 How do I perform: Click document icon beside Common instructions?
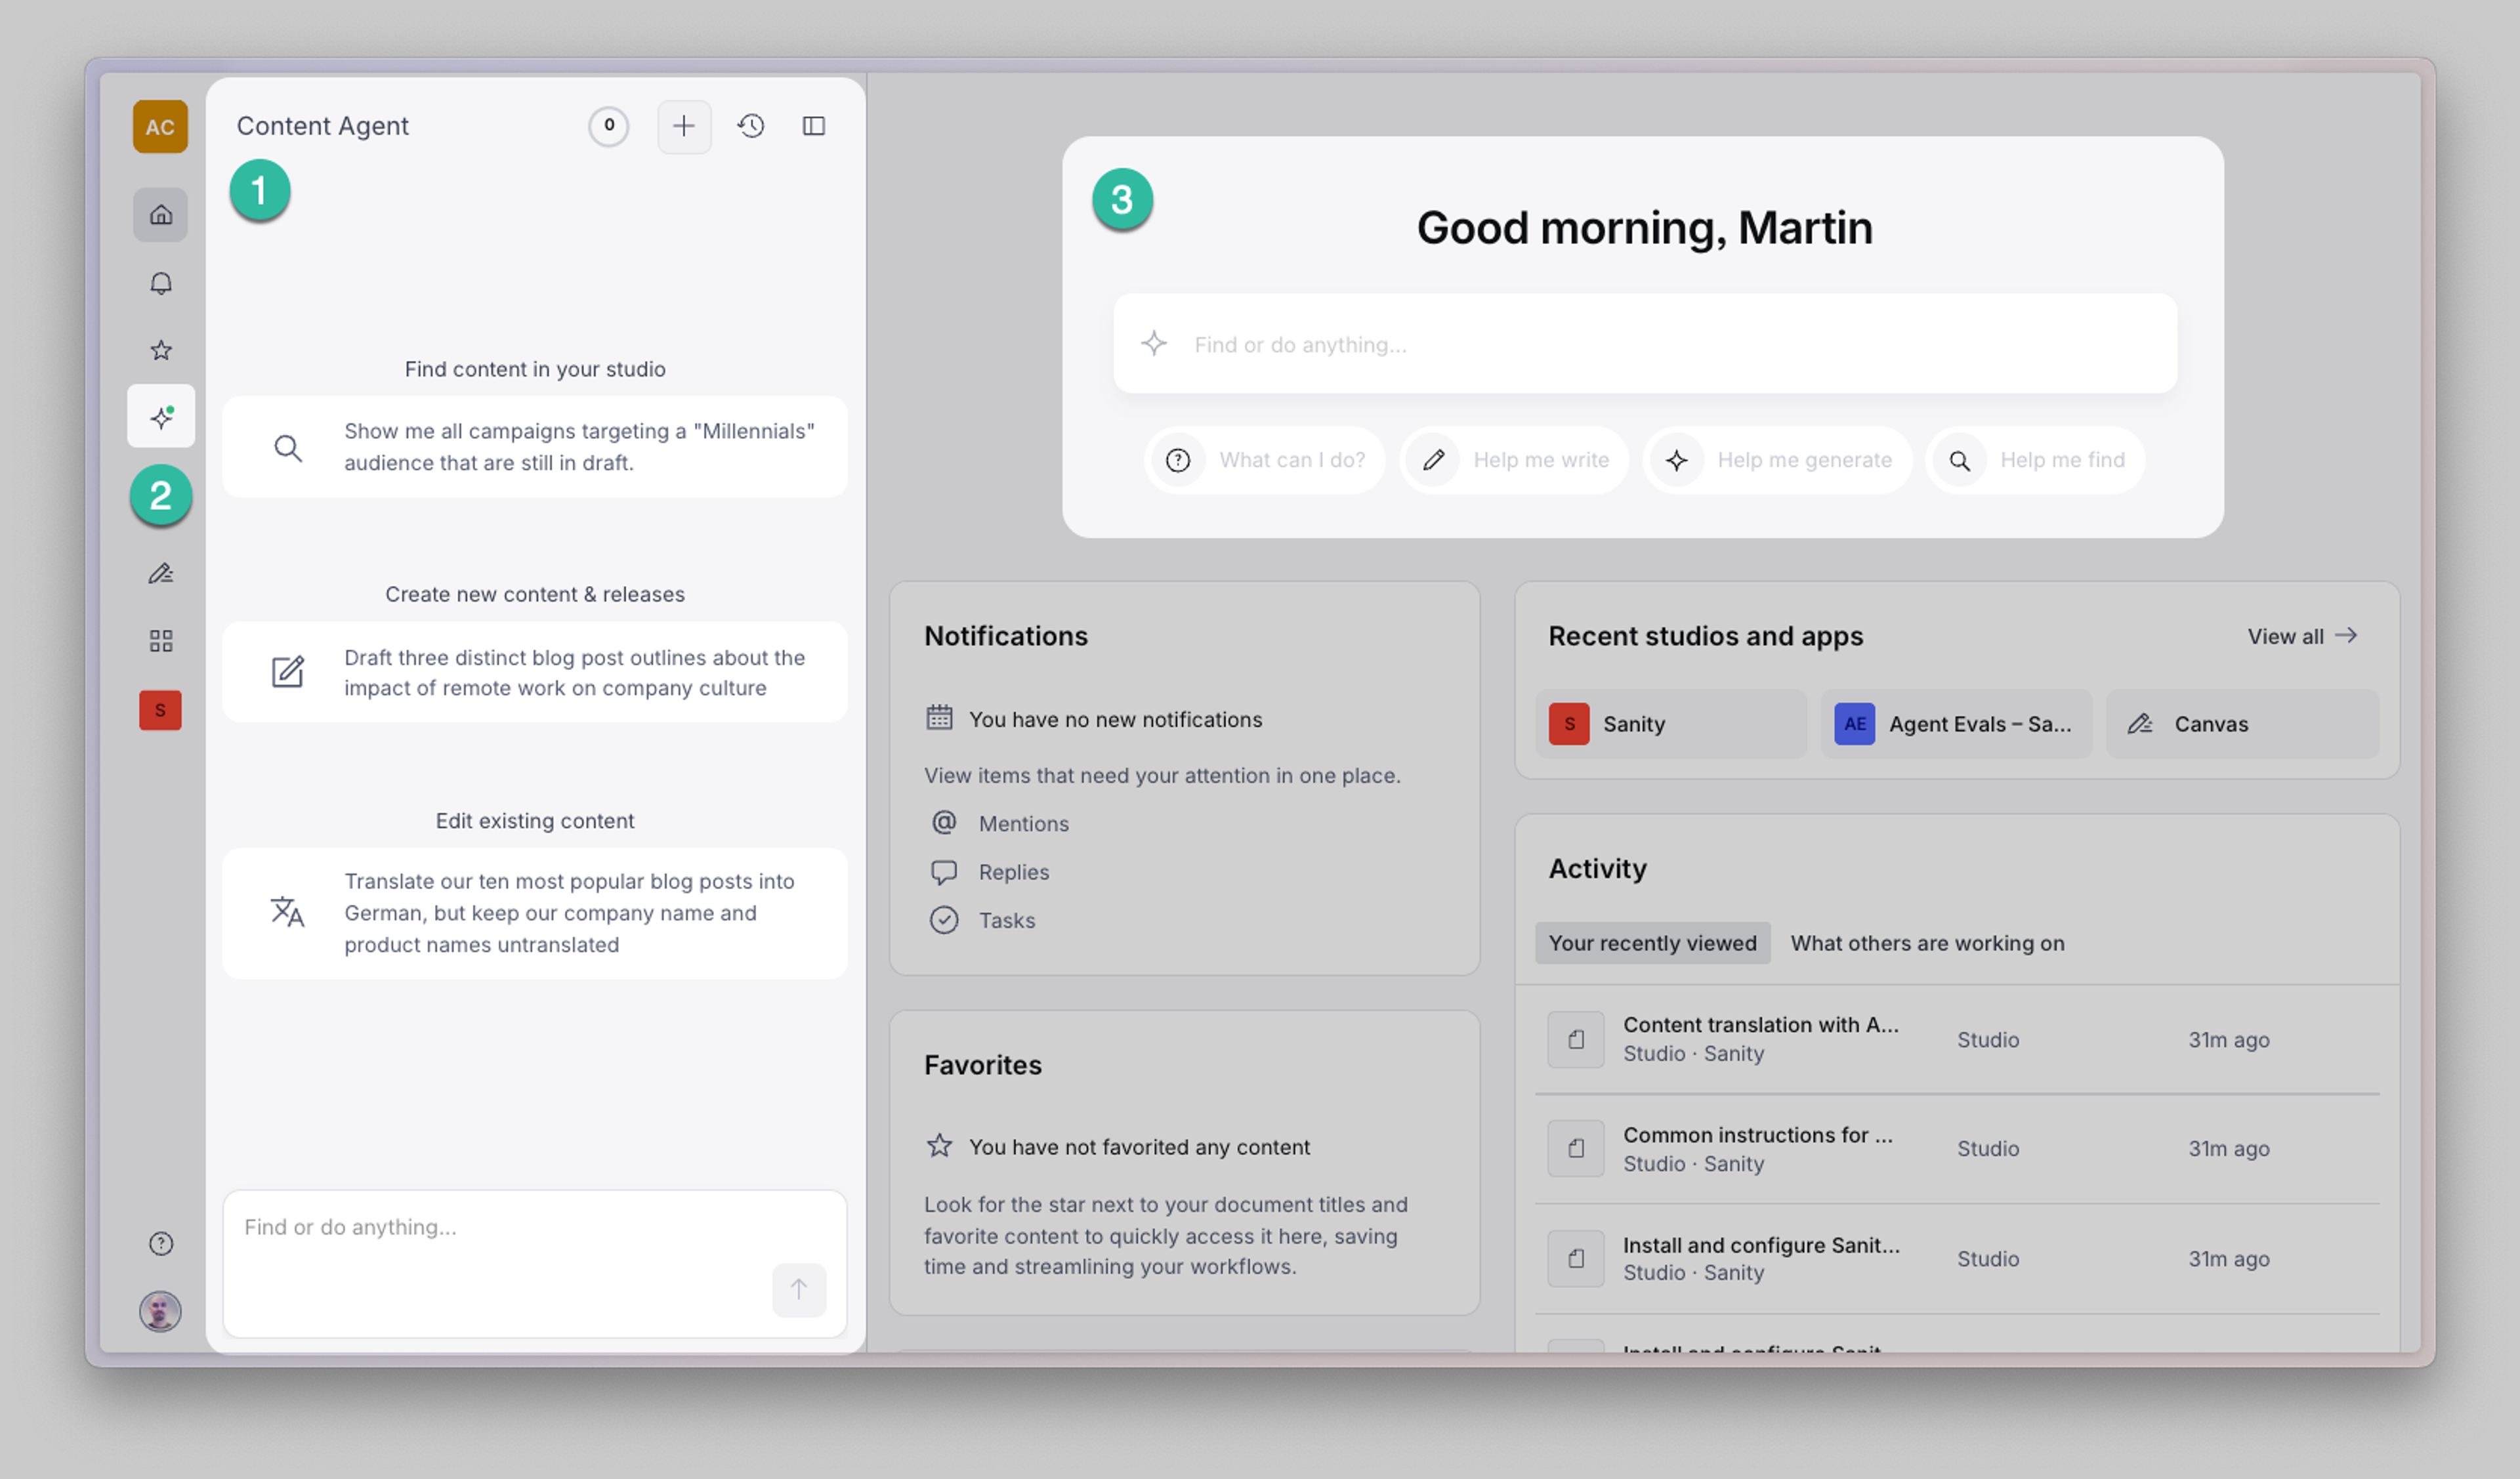1576,1148
